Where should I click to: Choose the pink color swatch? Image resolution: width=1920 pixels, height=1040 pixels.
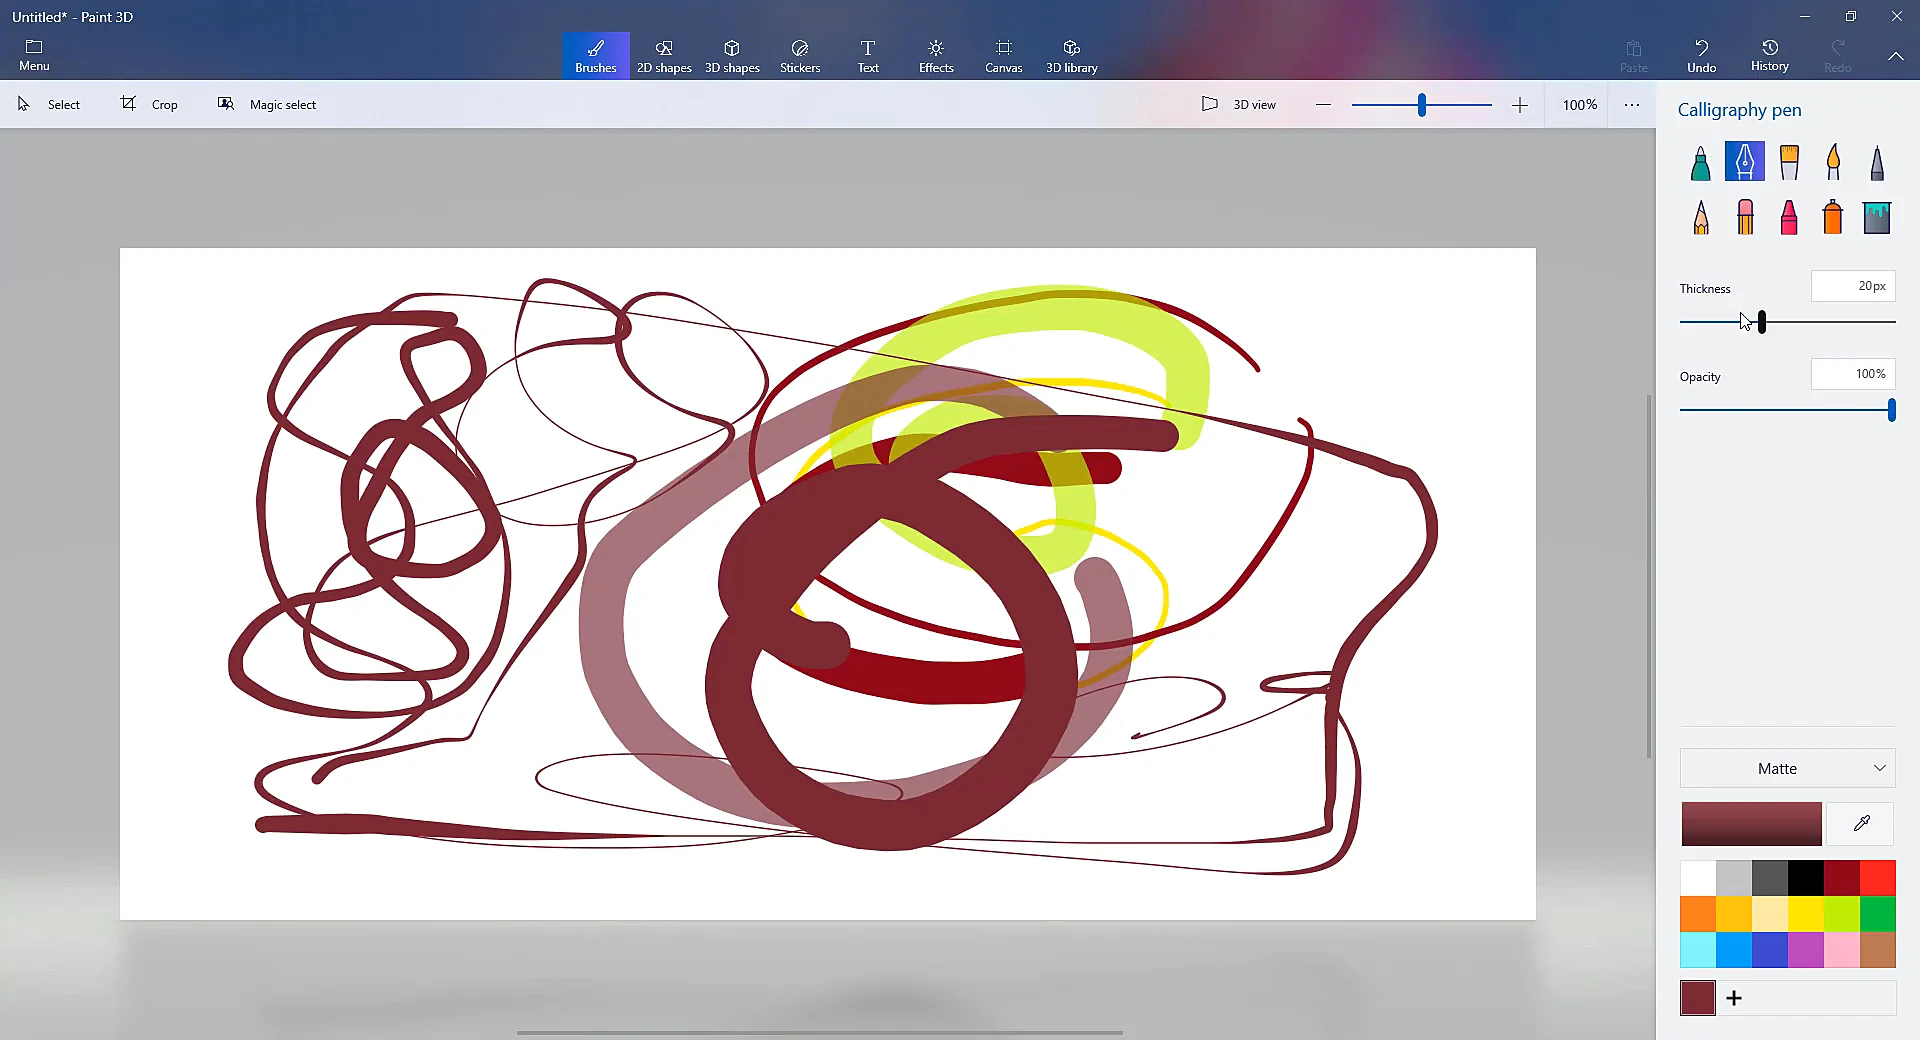(x=1842, y=950)
